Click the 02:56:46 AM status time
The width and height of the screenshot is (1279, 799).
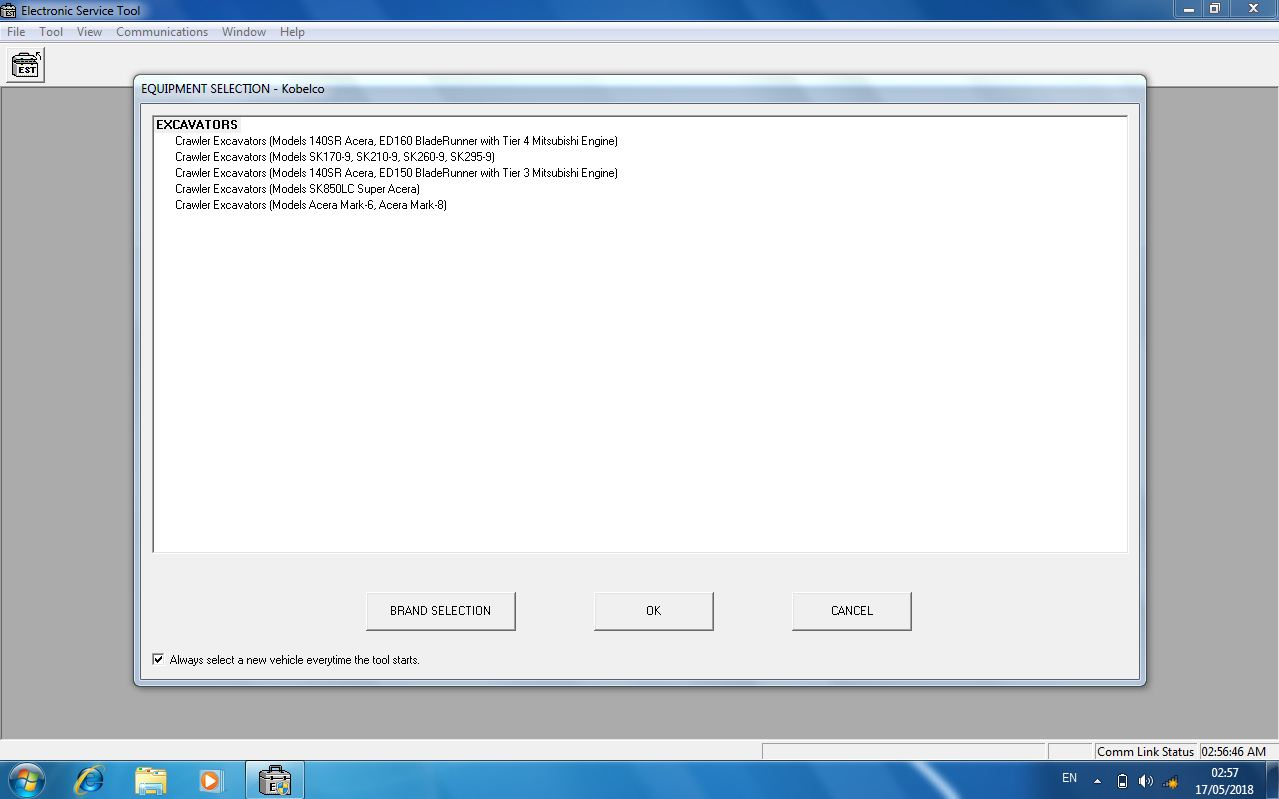1235,751
